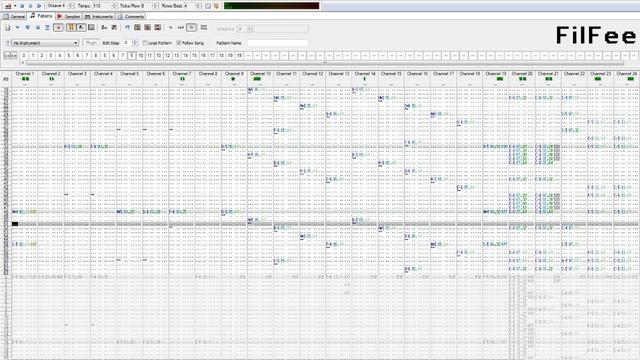The image size is (640, 360).
Task: Click the spinner left of No Instrument dropdown
Action: click(x=8, y=43)
